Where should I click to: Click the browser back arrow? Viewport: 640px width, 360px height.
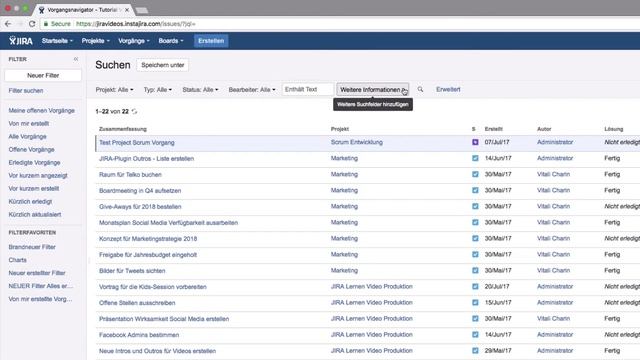pyautogui.click(x=8, y=24)
